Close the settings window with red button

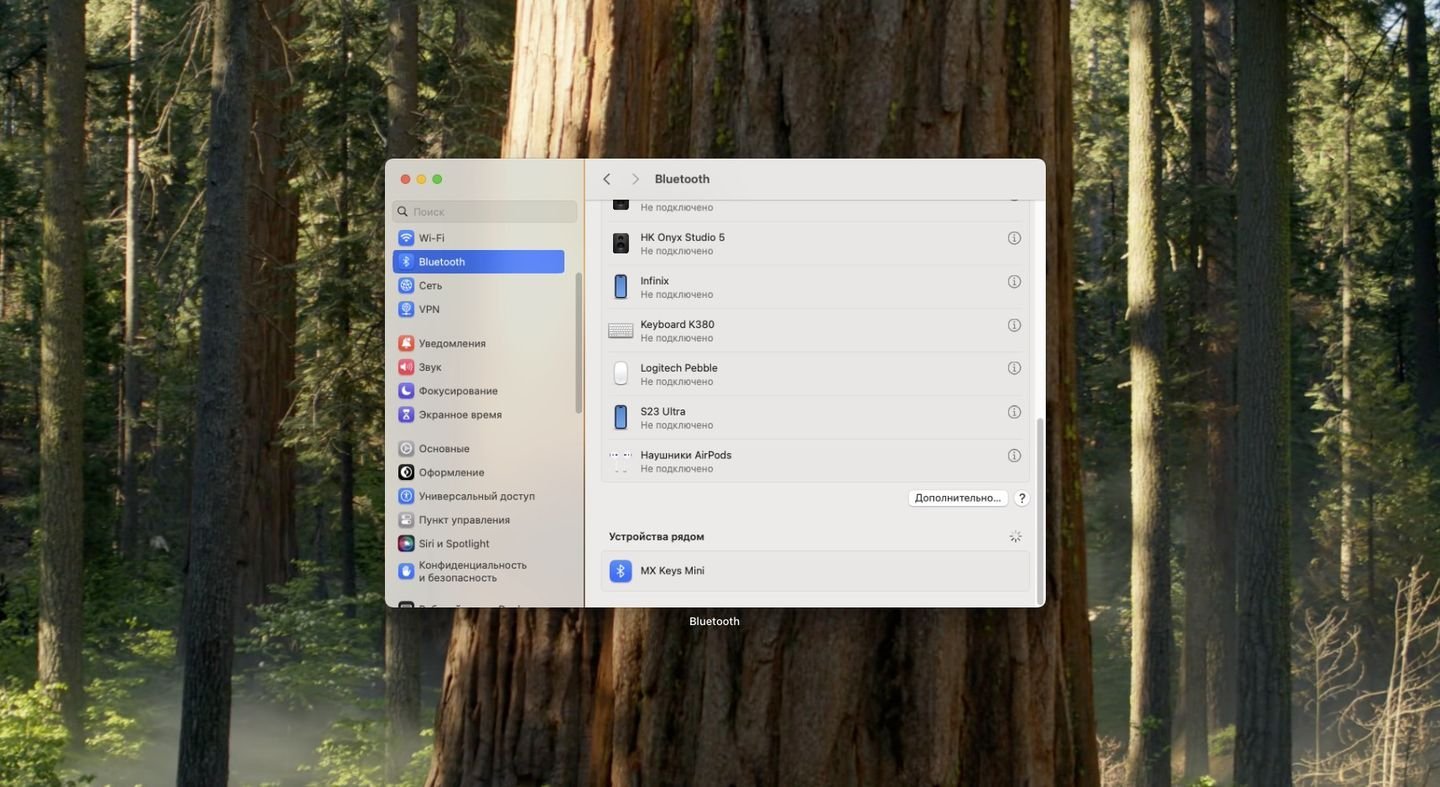[405, 179]
